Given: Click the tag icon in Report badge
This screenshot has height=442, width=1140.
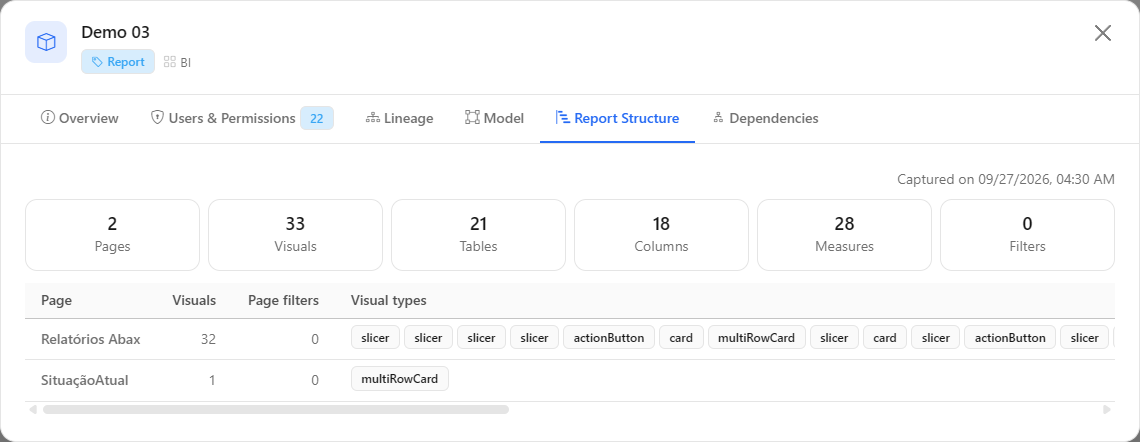Looking at the screenshot, I should (x=97, y=62).
